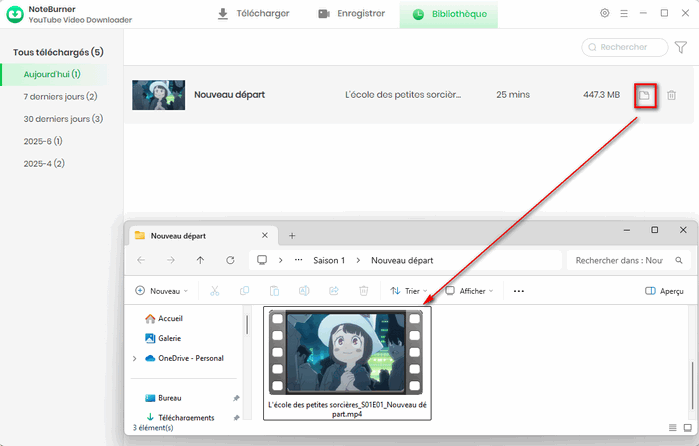
Task: Switch to the Enregistrer tab
Action: [x=351, y=14]
